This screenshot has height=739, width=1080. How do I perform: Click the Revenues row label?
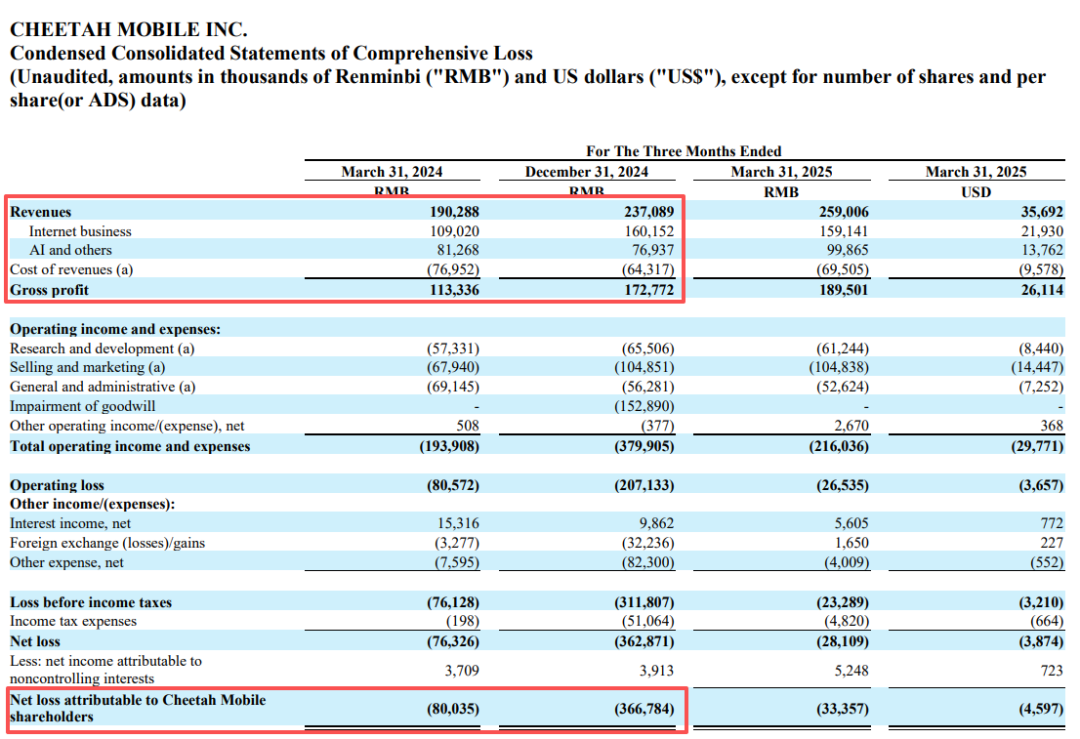[x=41, y=212]
